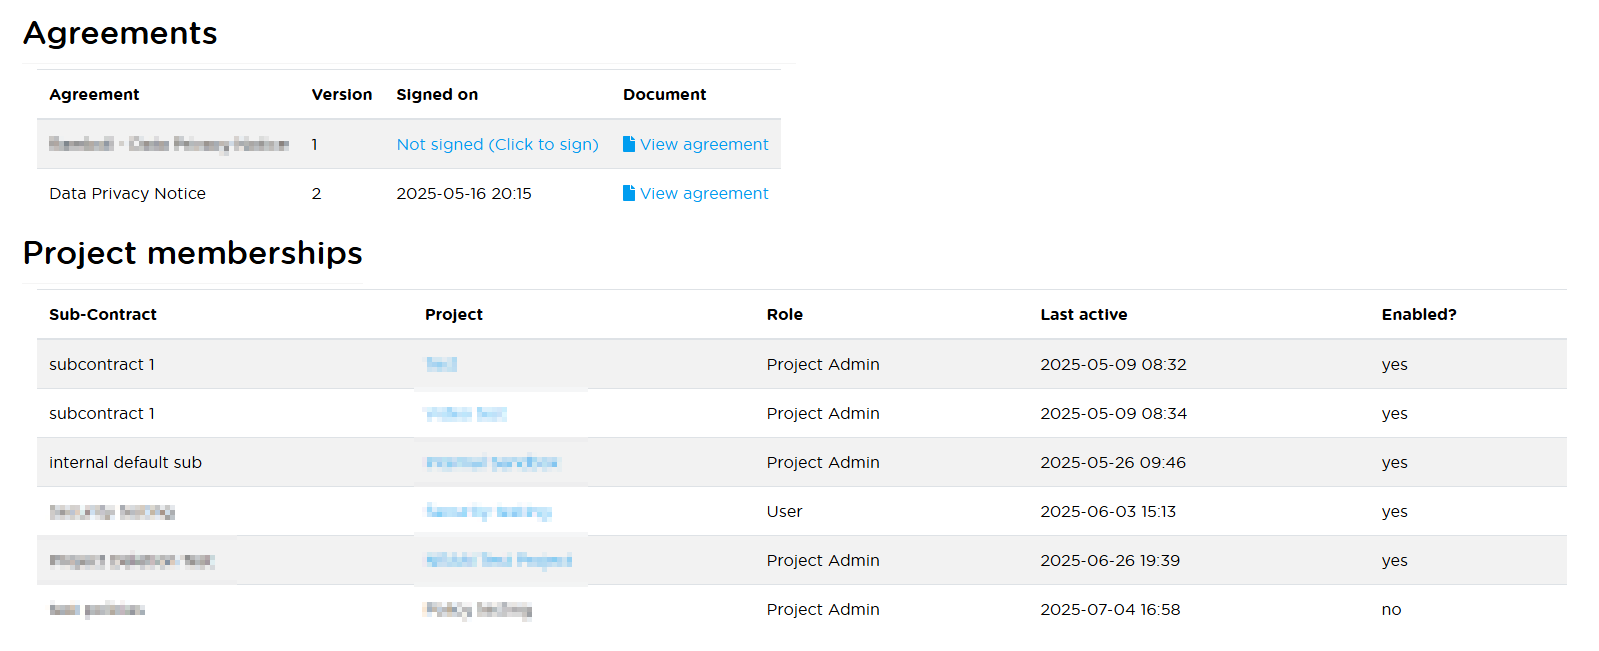Select the Role column header
The height and width of the screenshot is (651, 1599).
[784, 314]
